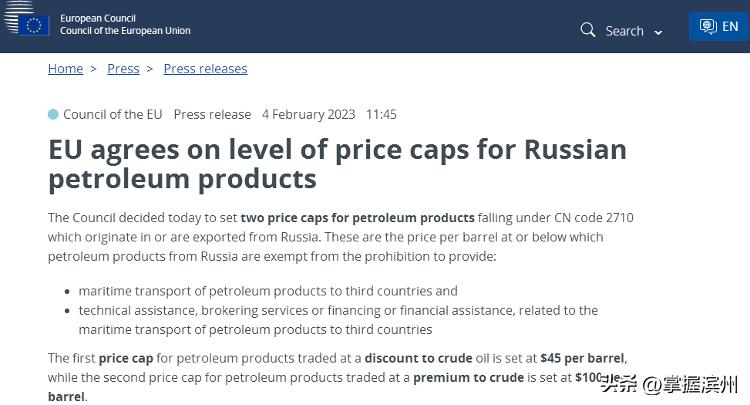750x405 pixels.
Task: Go to the Home breadcrumb
Action: pos(65,69)
